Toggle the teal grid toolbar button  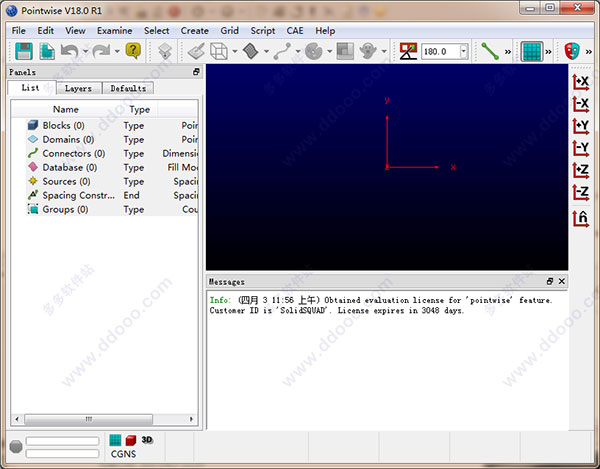(532, 51)
